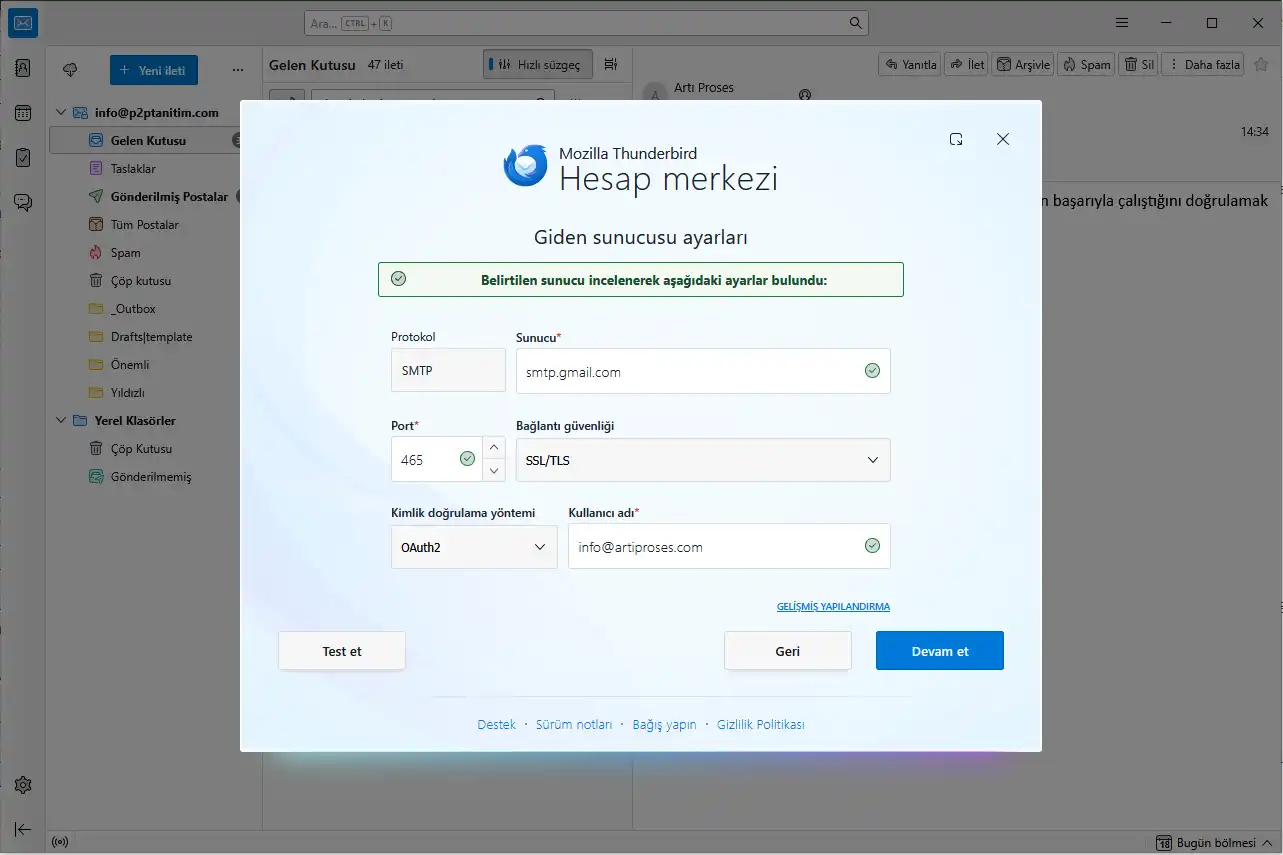Click the contact icon beside Artı Proses
Viewport: 1283px width, 855px height.
(804, 95)
